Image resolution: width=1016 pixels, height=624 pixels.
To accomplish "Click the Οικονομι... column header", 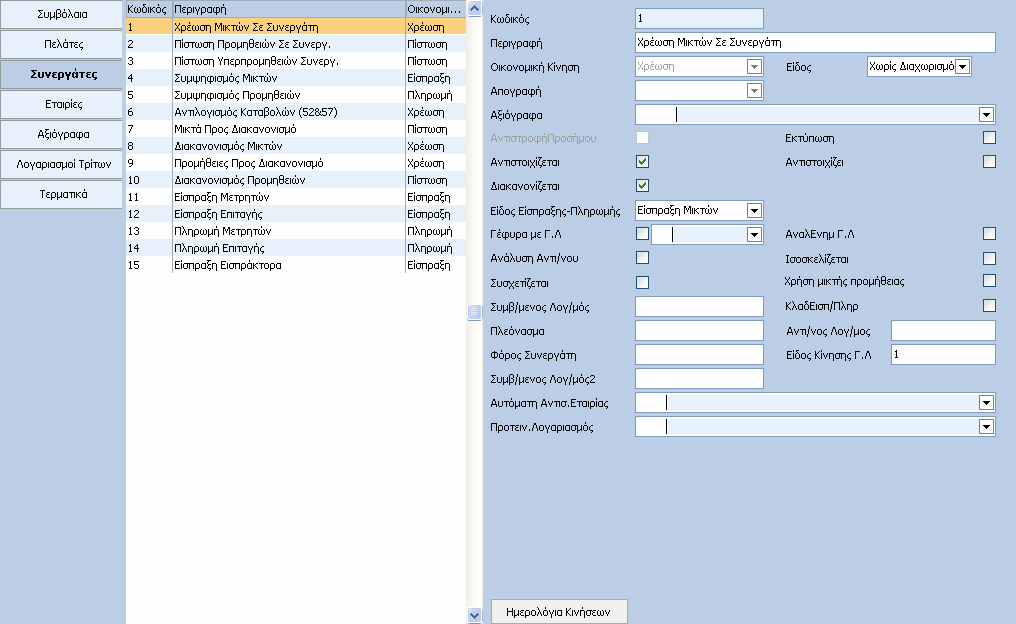I will pos(435,9).
